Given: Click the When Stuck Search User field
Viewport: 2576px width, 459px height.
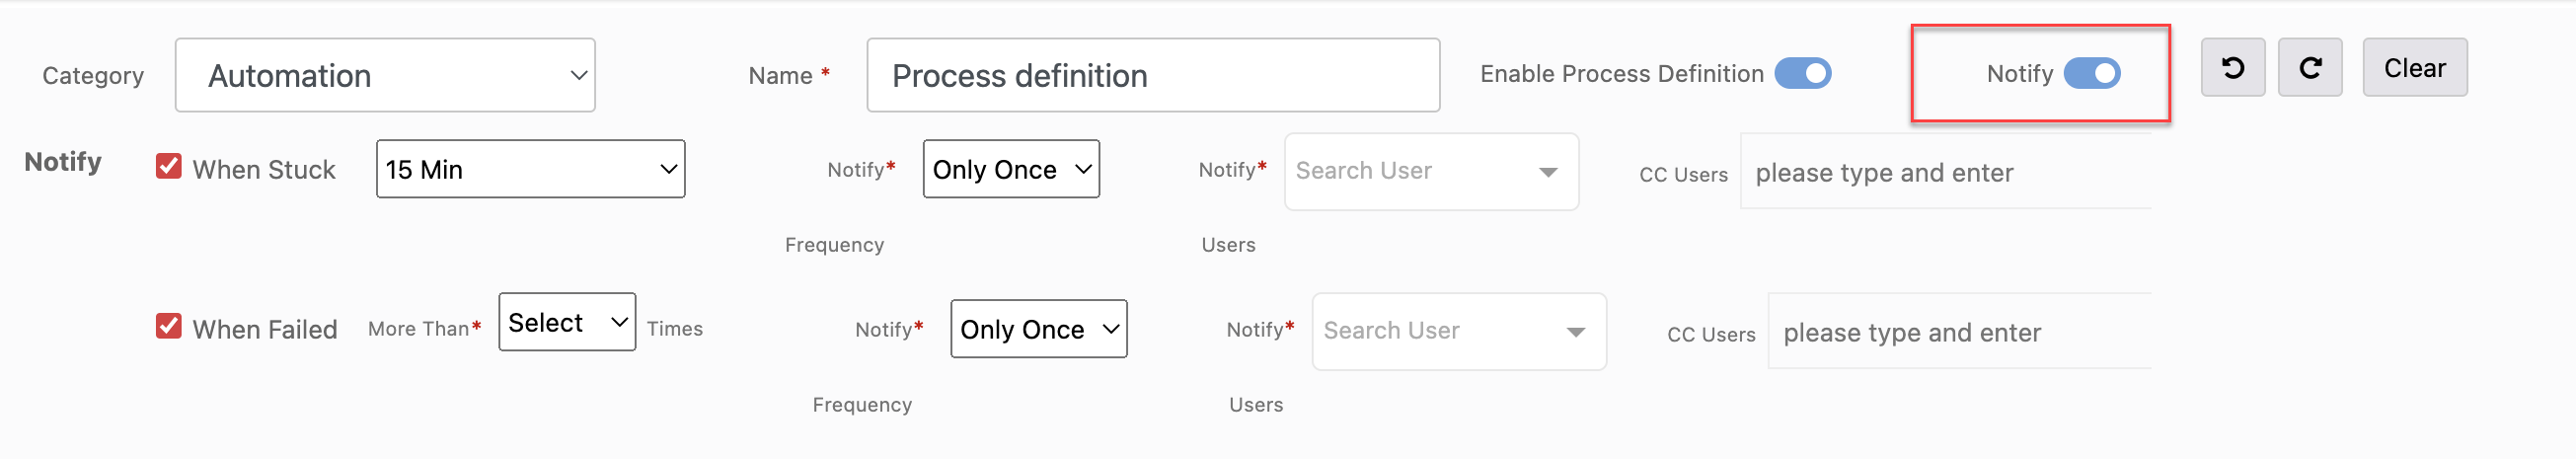Looking at the screenshot, I should [x=1431, y=172].
